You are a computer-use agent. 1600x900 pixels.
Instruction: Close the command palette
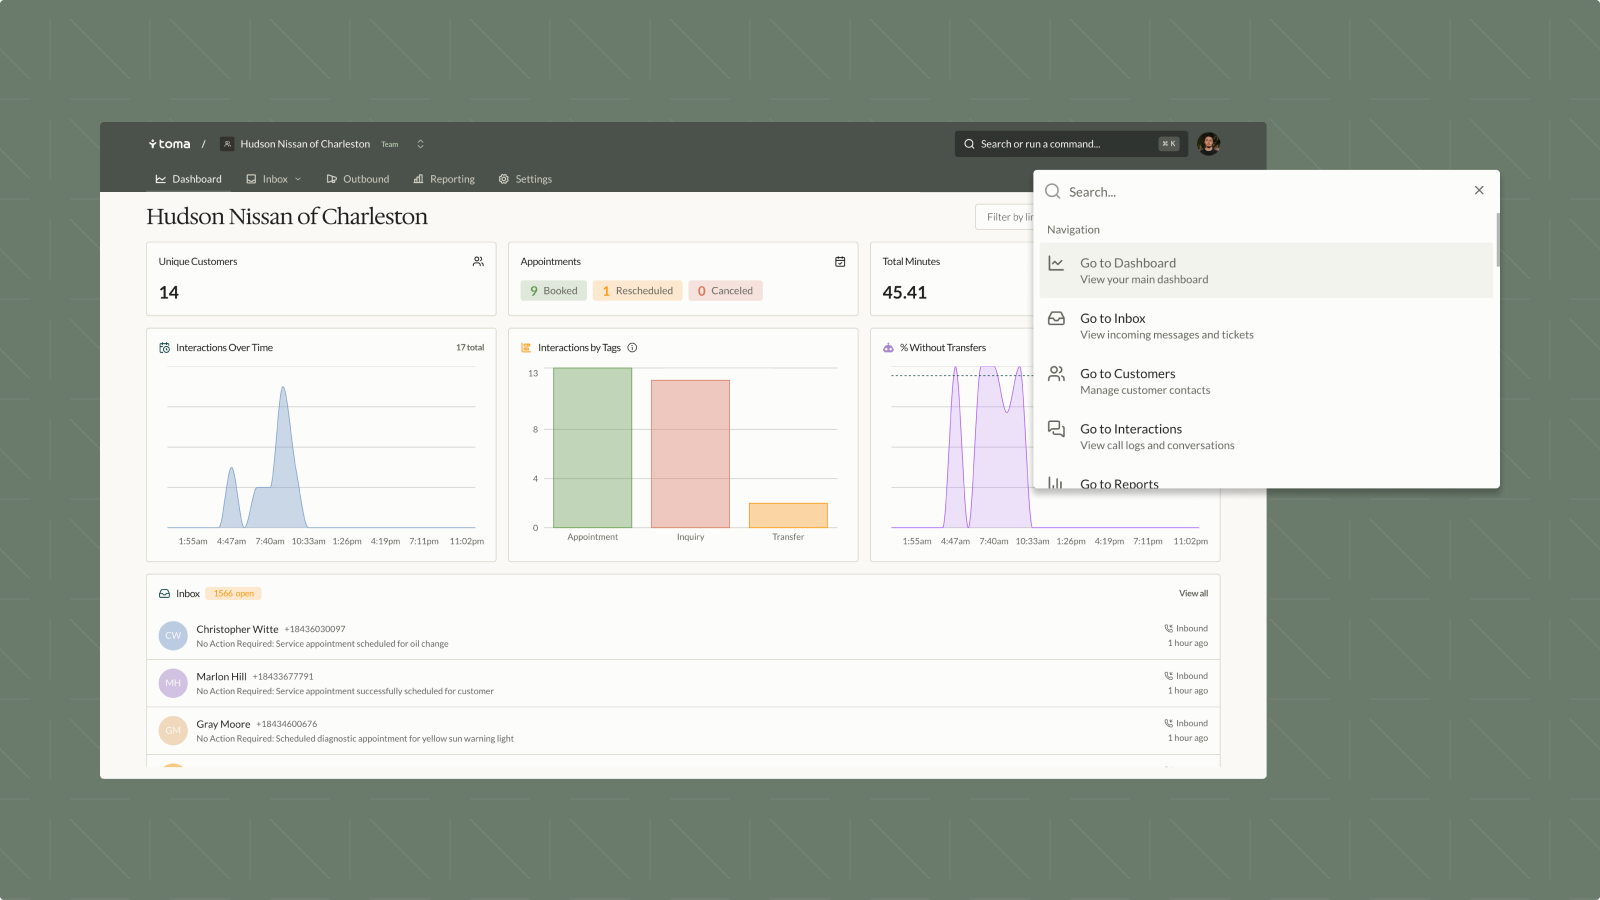coord(1479,190)
